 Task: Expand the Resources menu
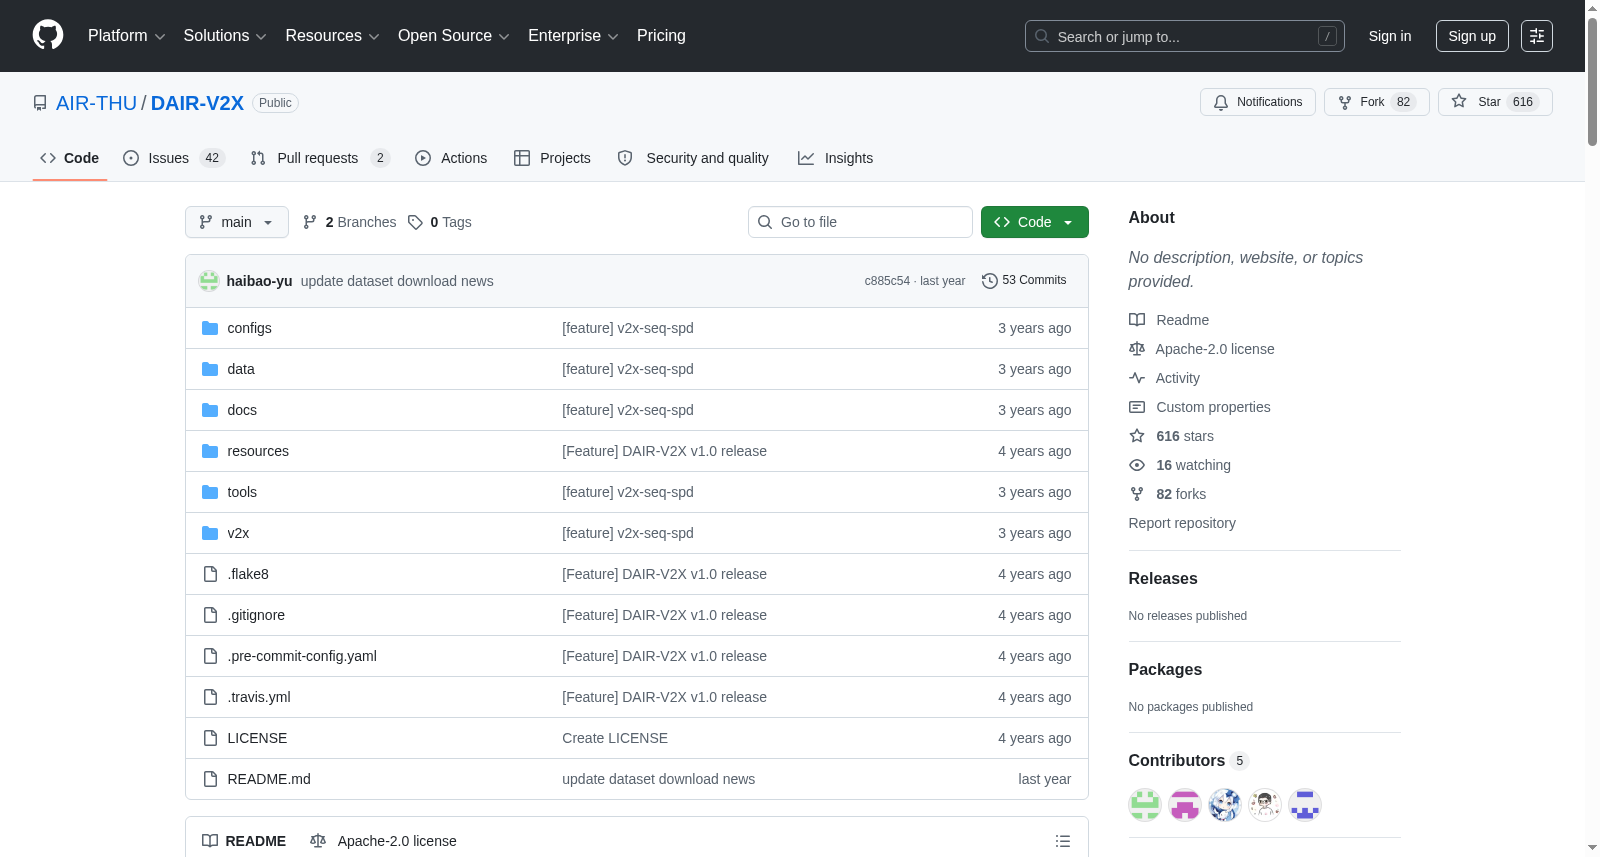332,36
